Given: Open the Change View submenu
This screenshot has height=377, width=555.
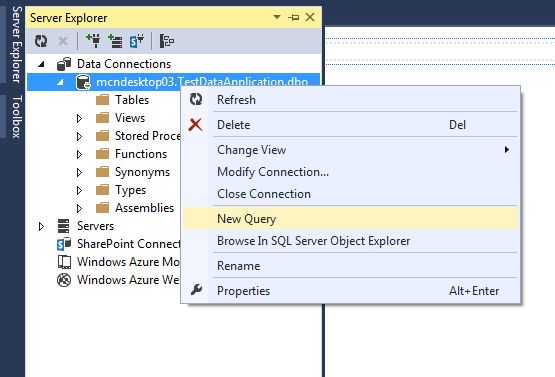Looking at the screenshot, I should [x=350, y=150].
